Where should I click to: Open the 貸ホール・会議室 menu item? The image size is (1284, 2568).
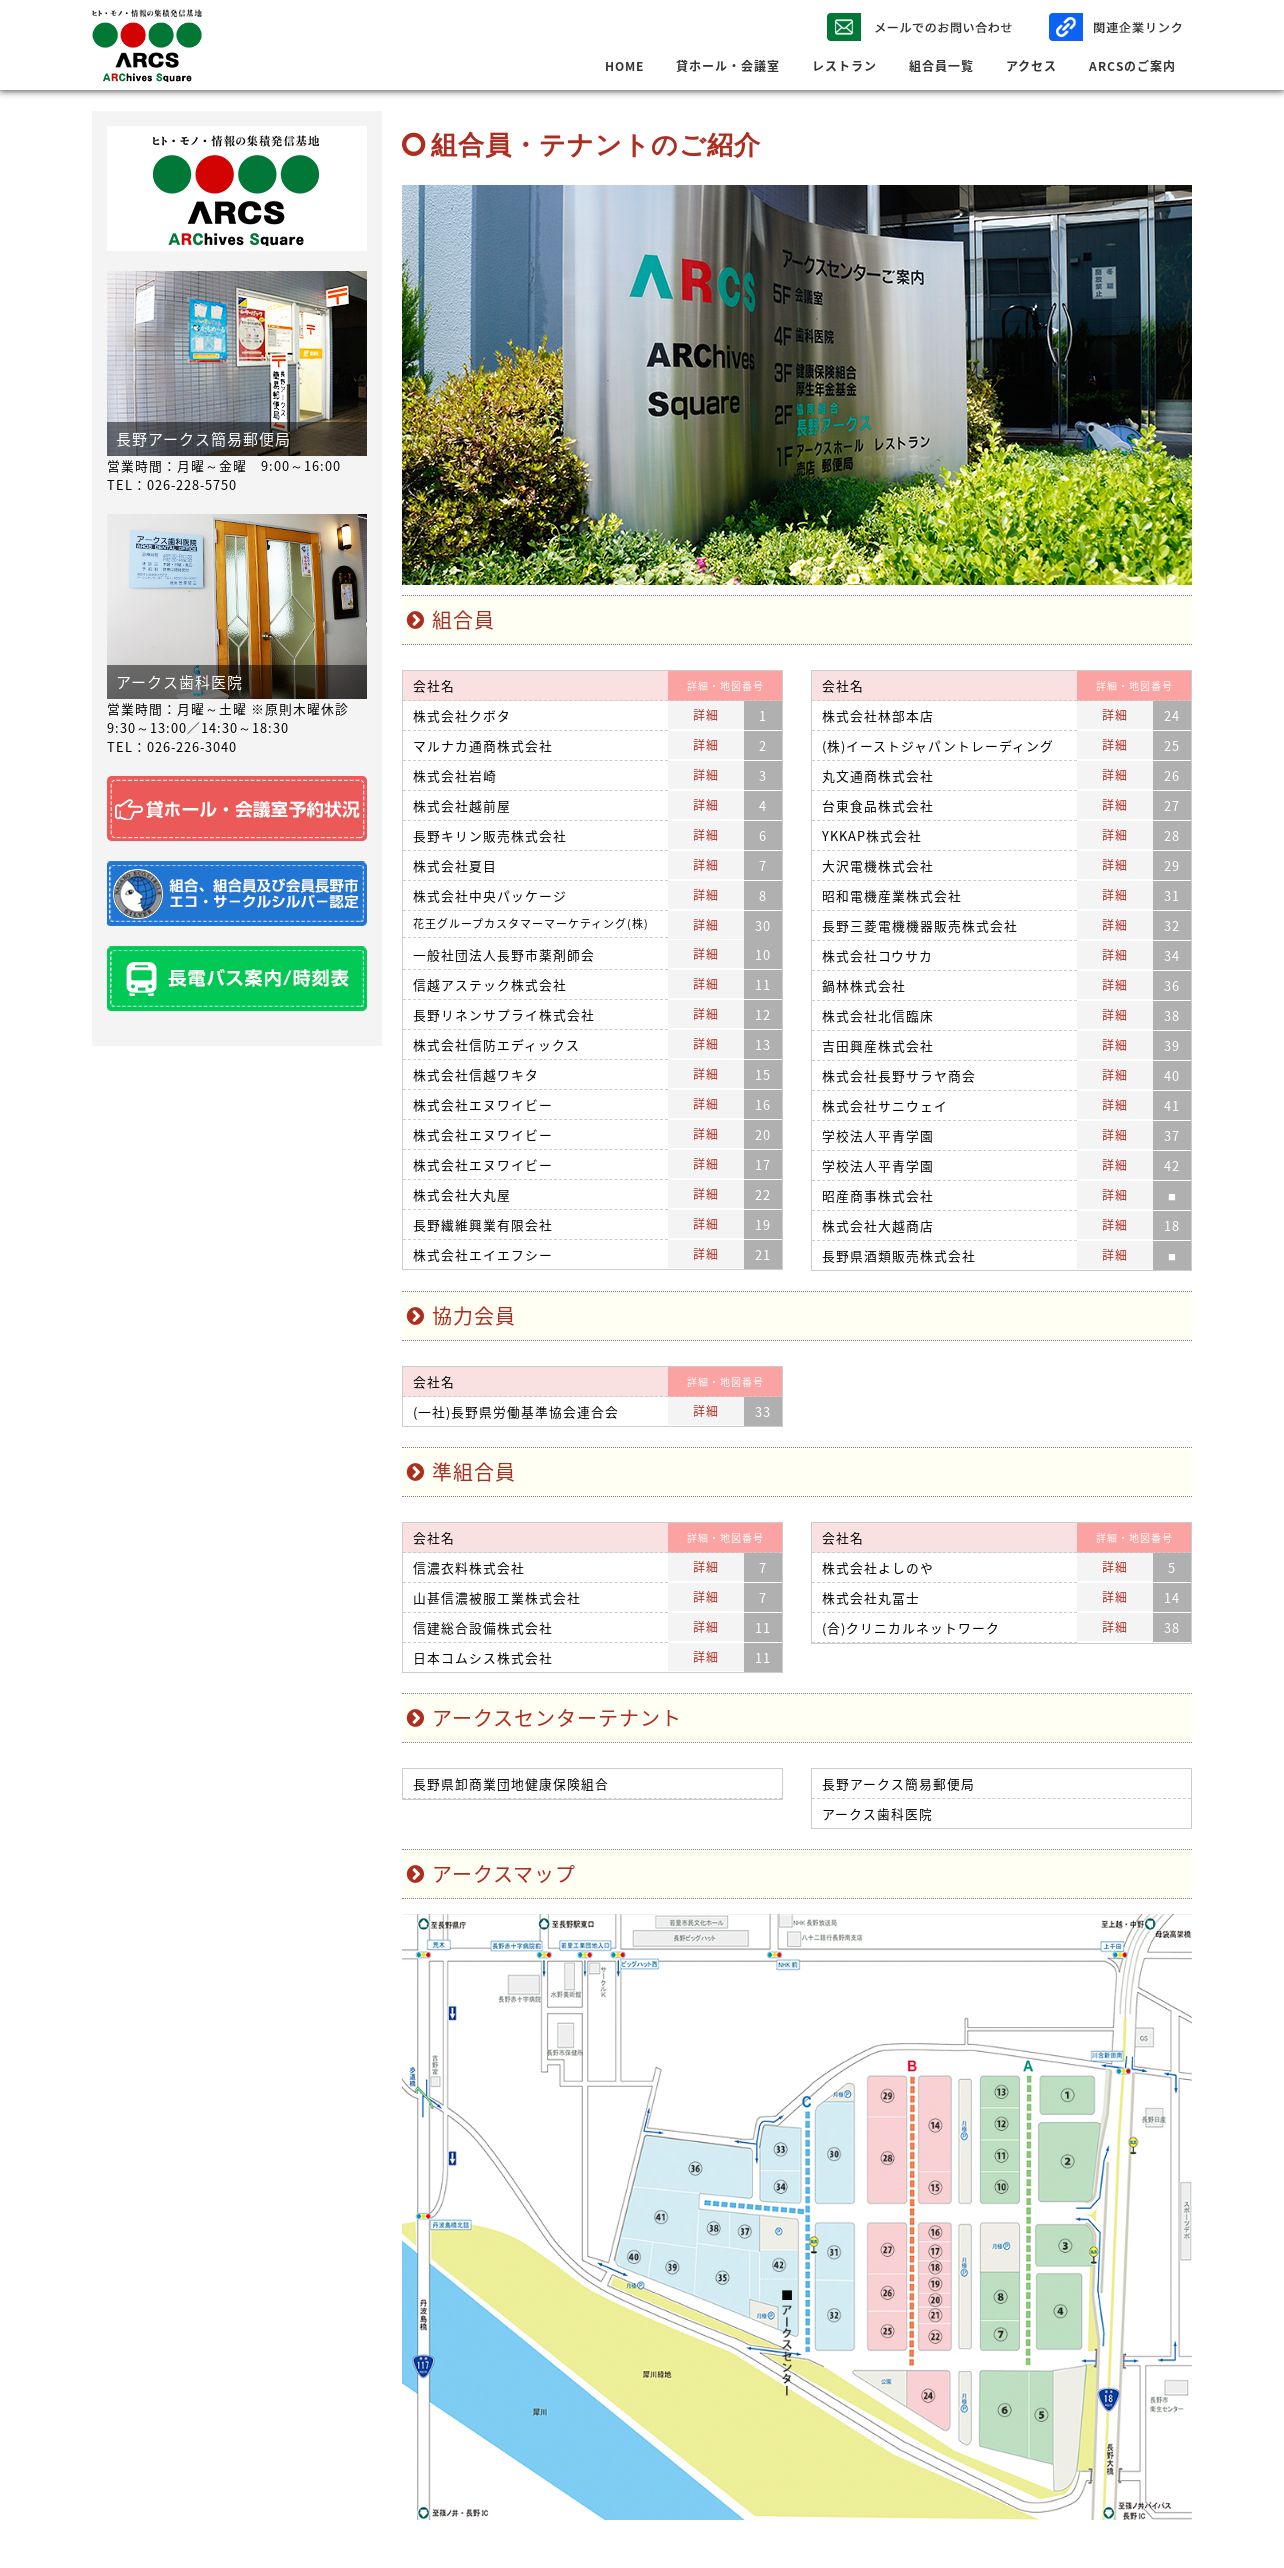tap(727, 66)
